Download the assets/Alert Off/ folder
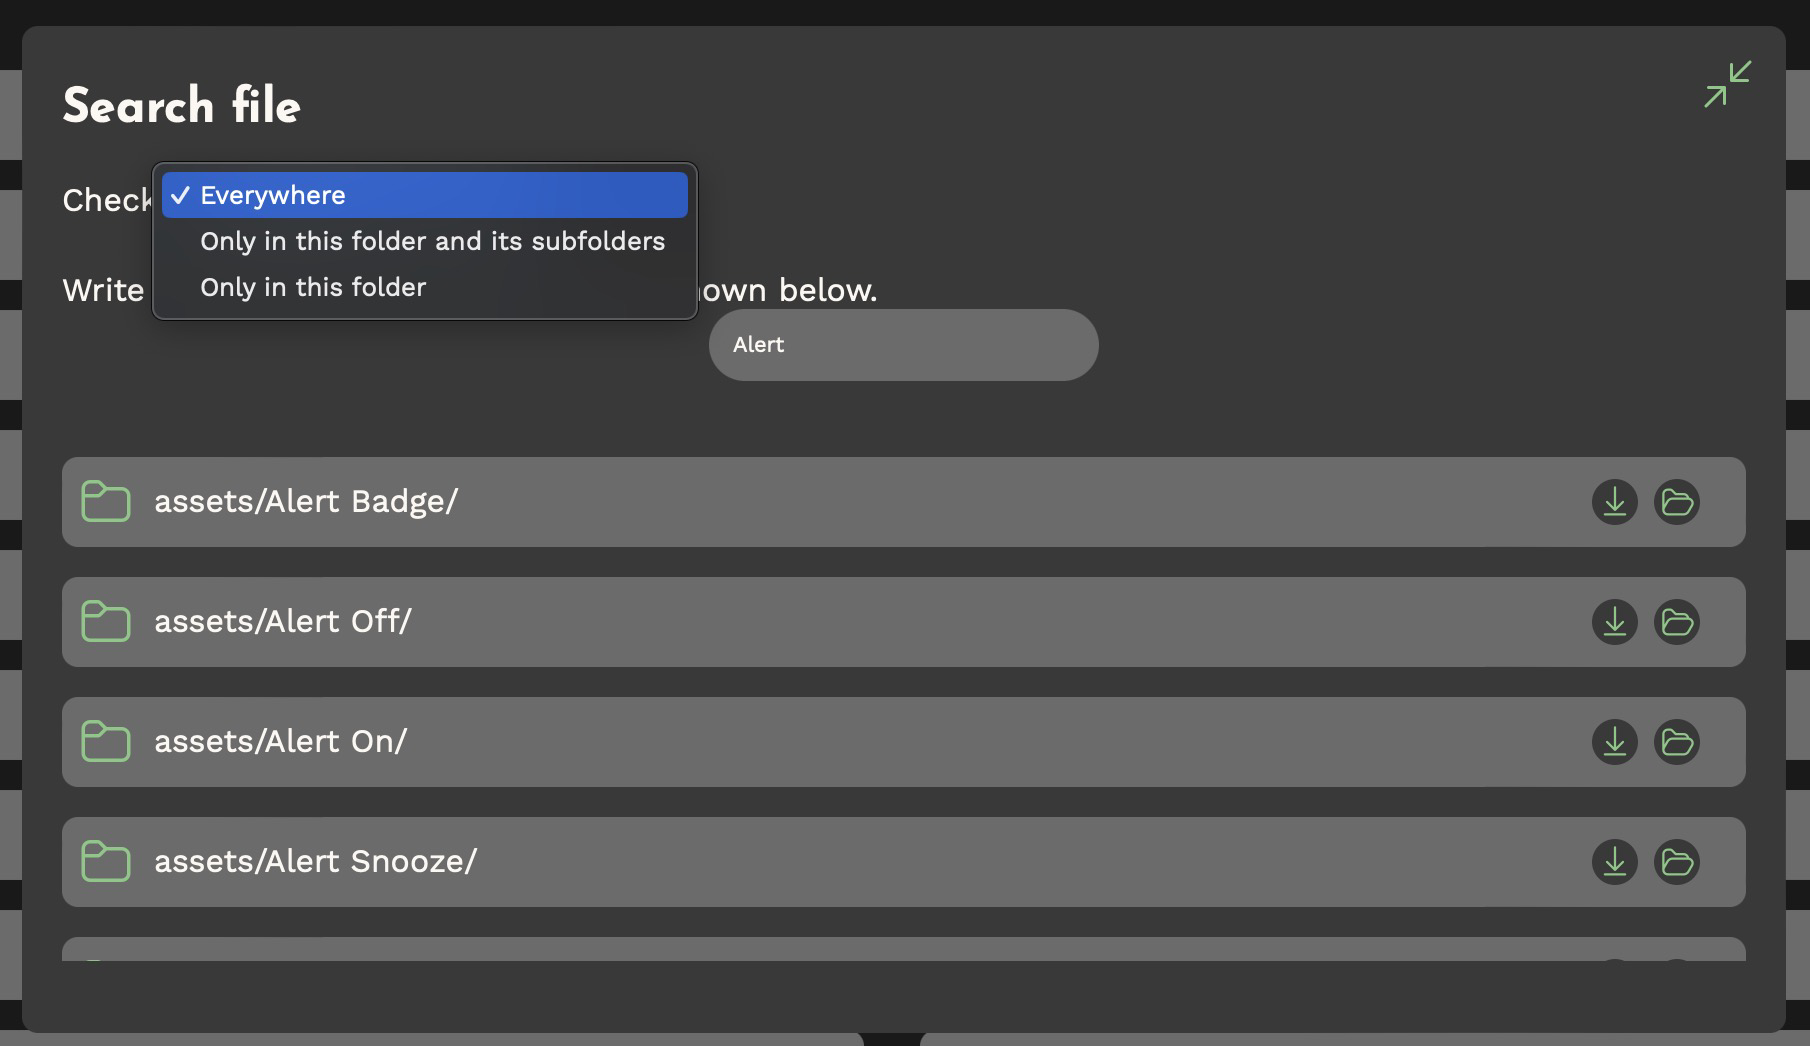This screenshot has height=1046, width=1810. click(1615, 622)
